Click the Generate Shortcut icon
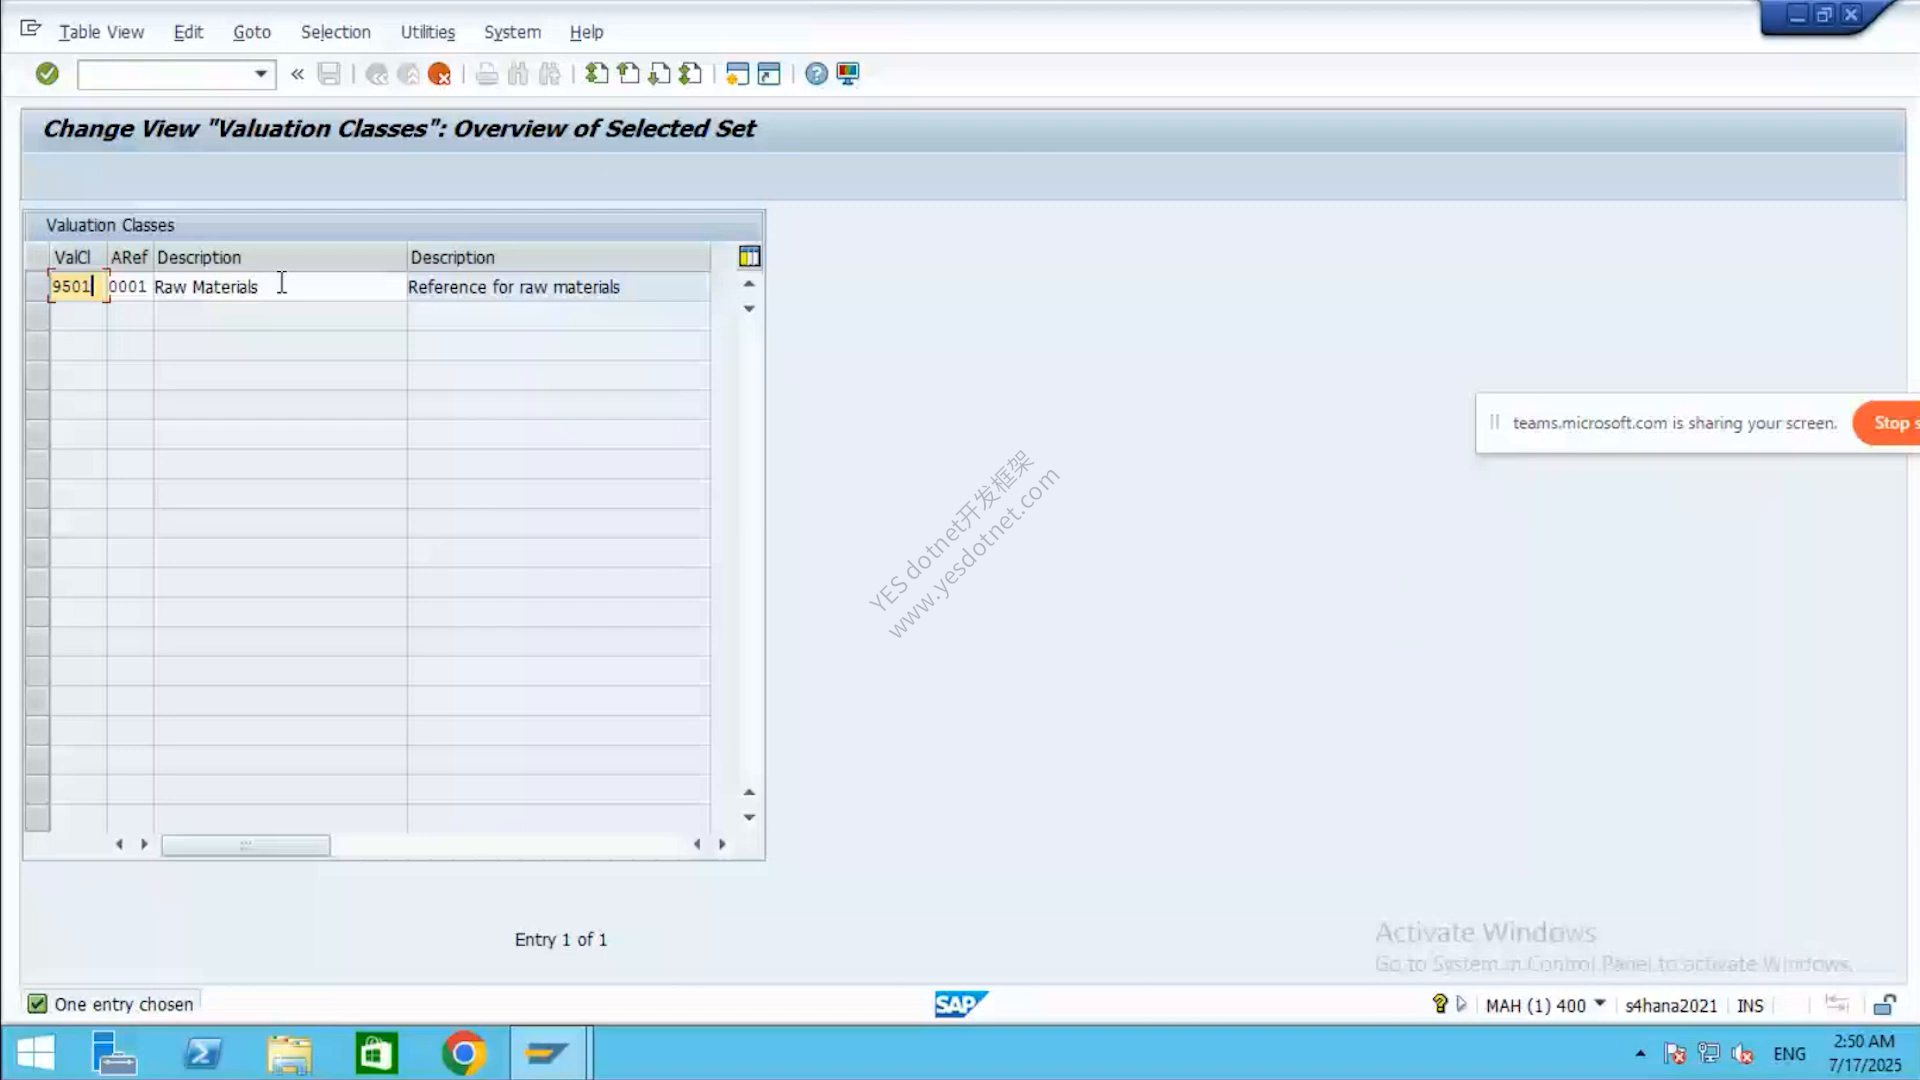 point(769,74)
